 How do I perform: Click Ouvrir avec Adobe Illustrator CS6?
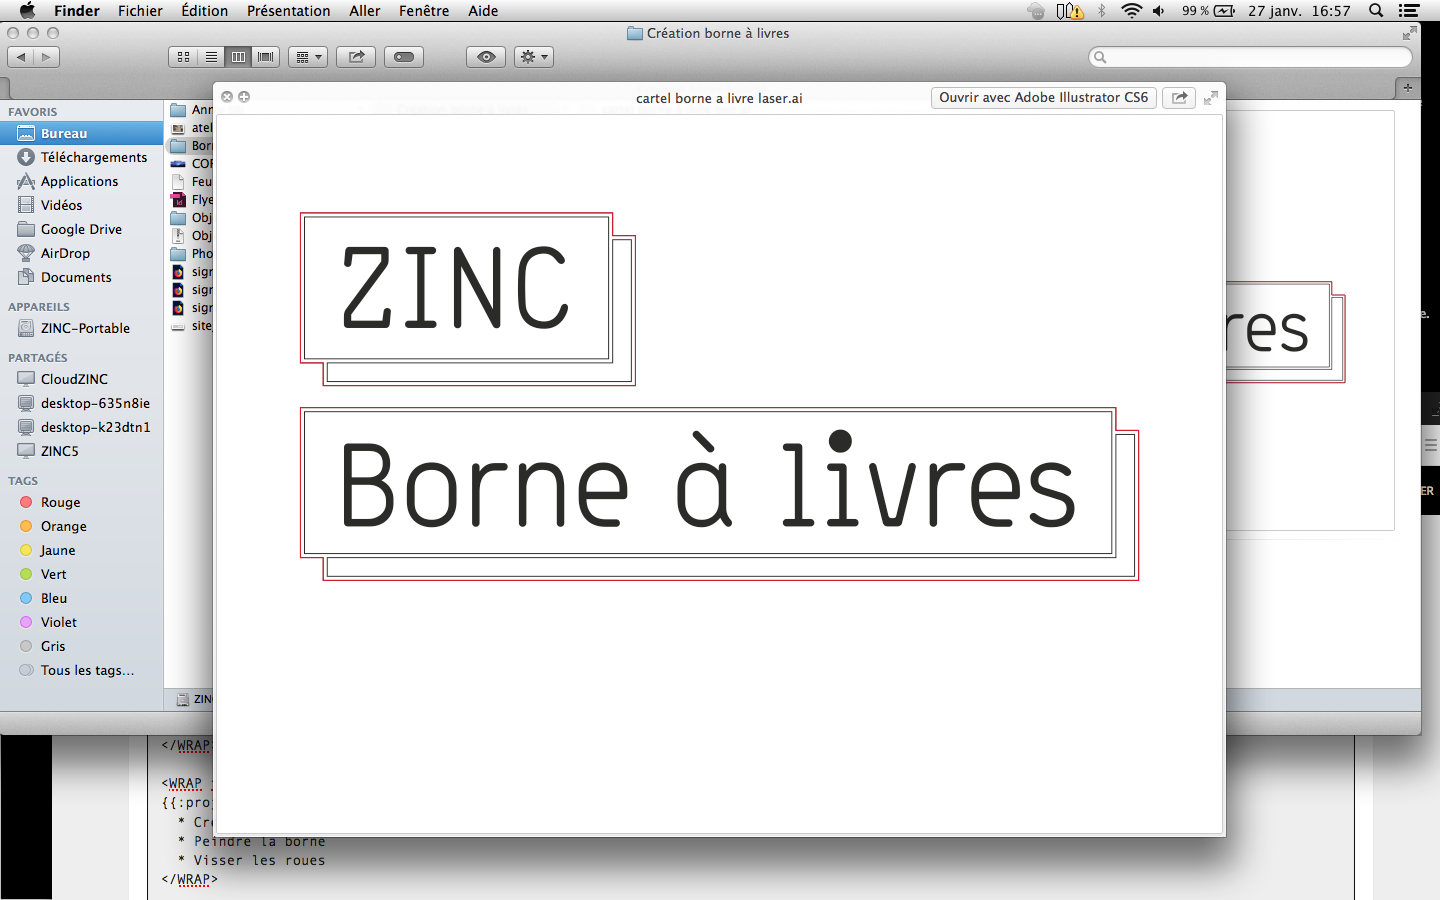[1043, 97]
